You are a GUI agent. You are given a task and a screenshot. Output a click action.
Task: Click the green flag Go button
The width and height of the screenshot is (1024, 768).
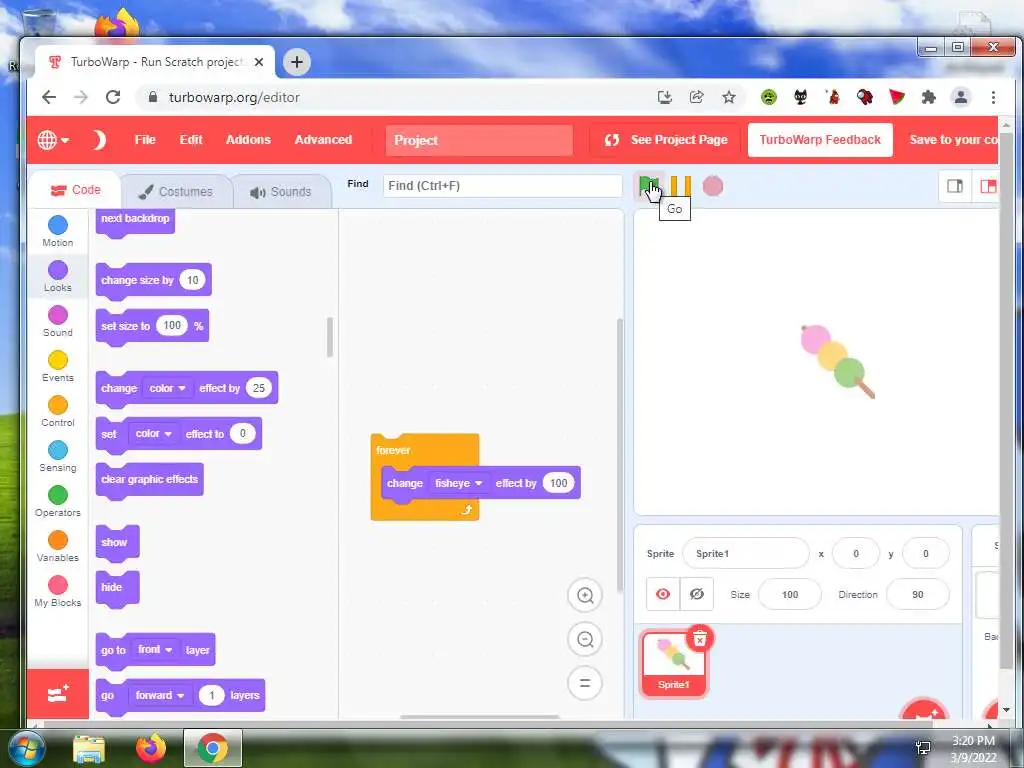[648, 187]
